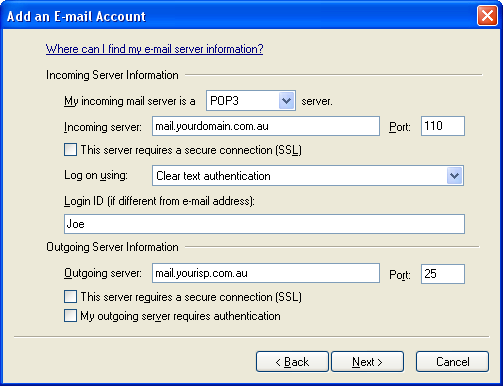
Task: Click the 'Log on using:' label
Action: point(96,175)
